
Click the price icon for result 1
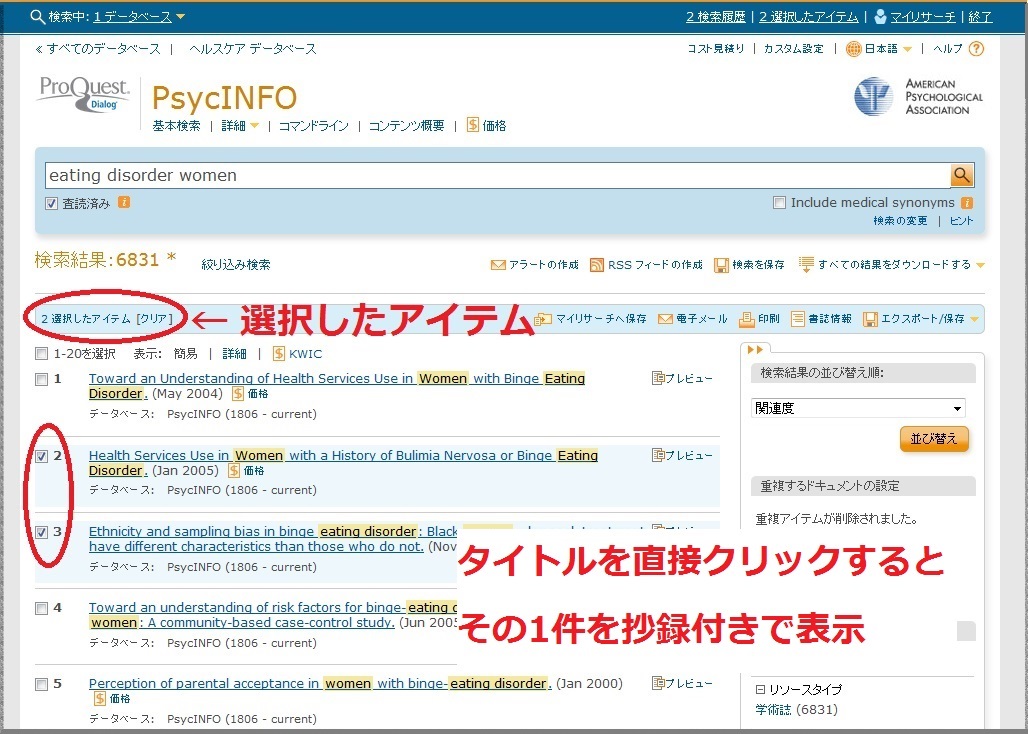pyautogui.click(x=238, y=394)
